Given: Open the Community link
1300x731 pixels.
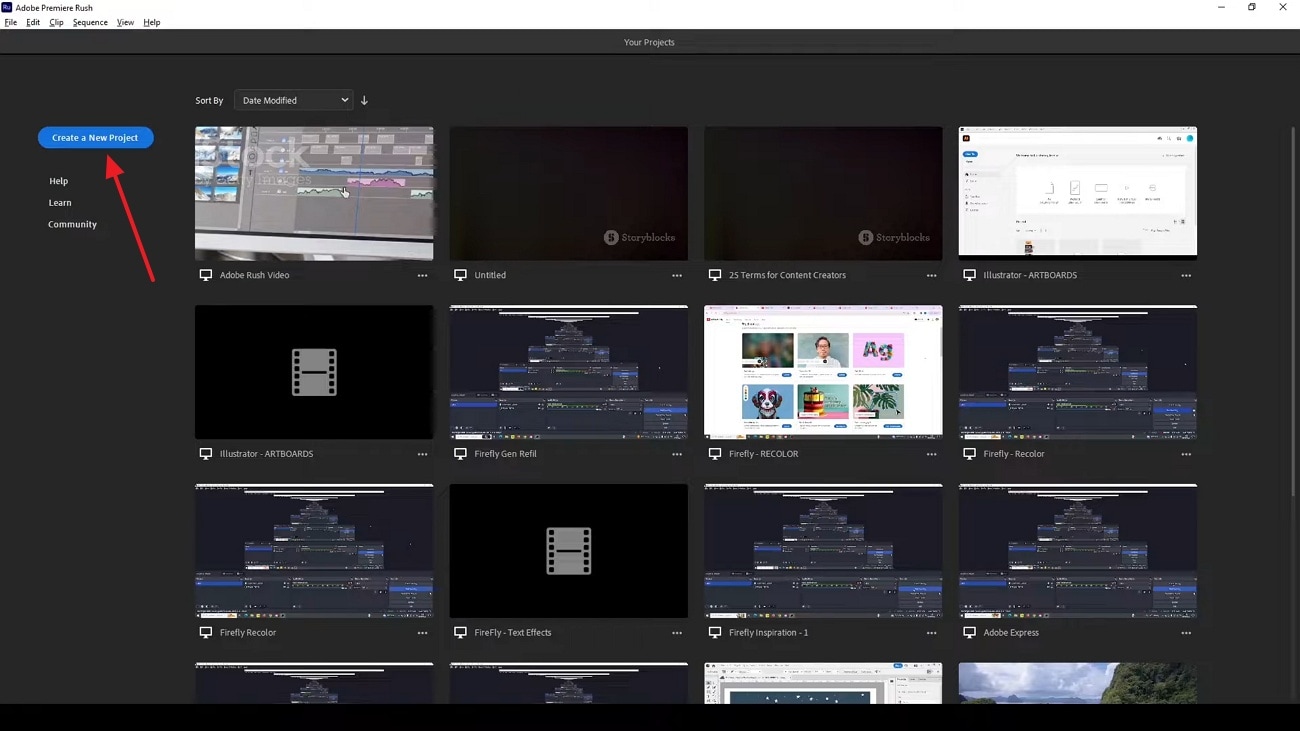Looking at the screenshot, I should point(72,224).
